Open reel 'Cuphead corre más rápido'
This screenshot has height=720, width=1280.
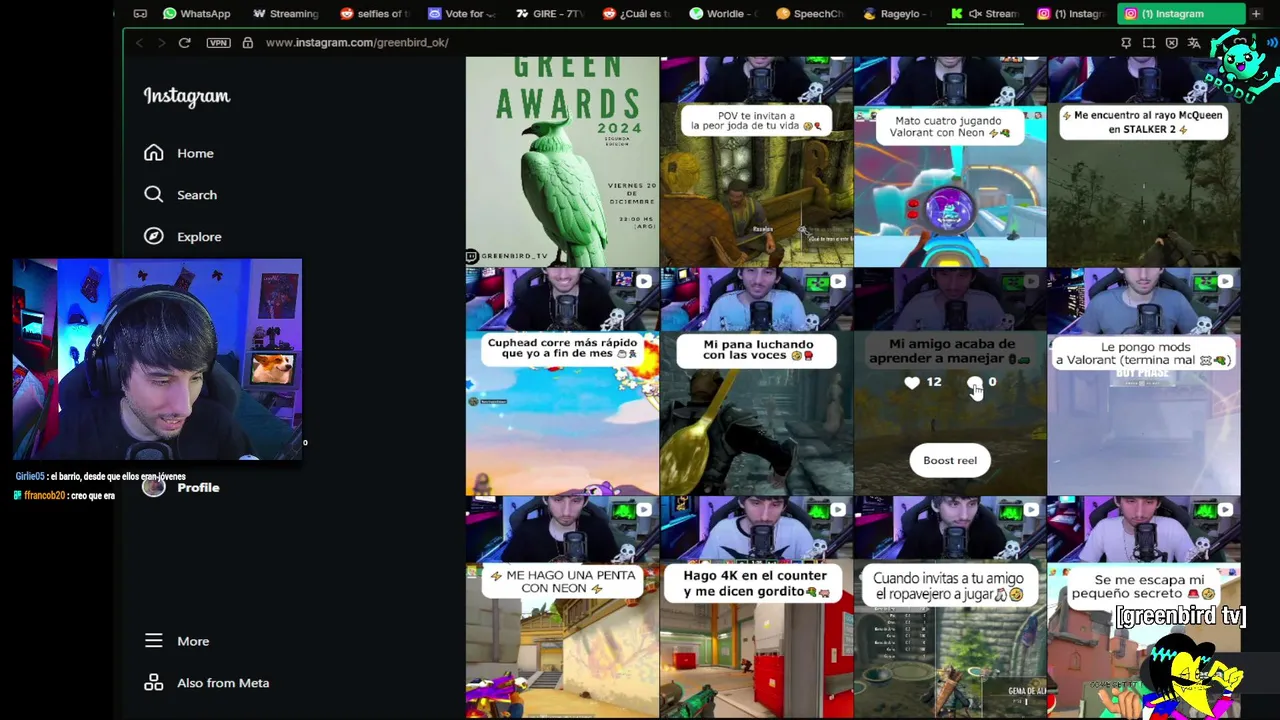point(562,381)
